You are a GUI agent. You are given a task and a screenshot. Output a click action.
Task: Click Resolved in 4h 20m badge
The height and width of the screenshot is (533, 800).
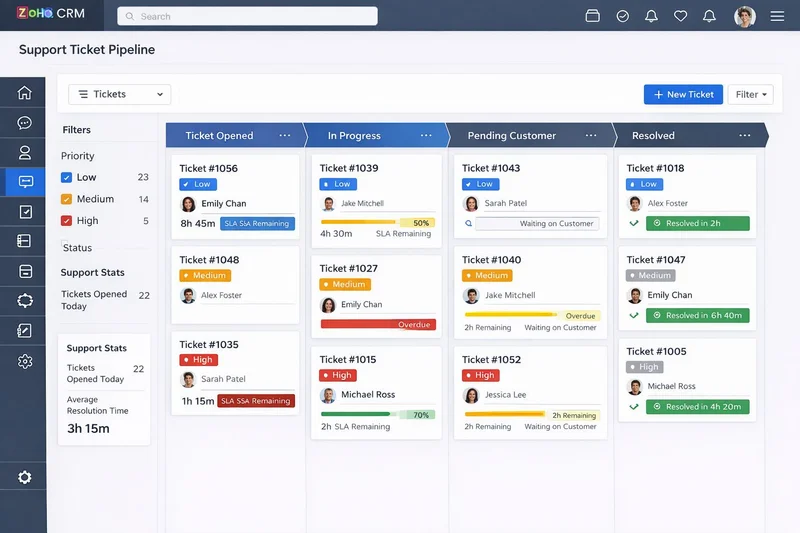click(697, 407)
